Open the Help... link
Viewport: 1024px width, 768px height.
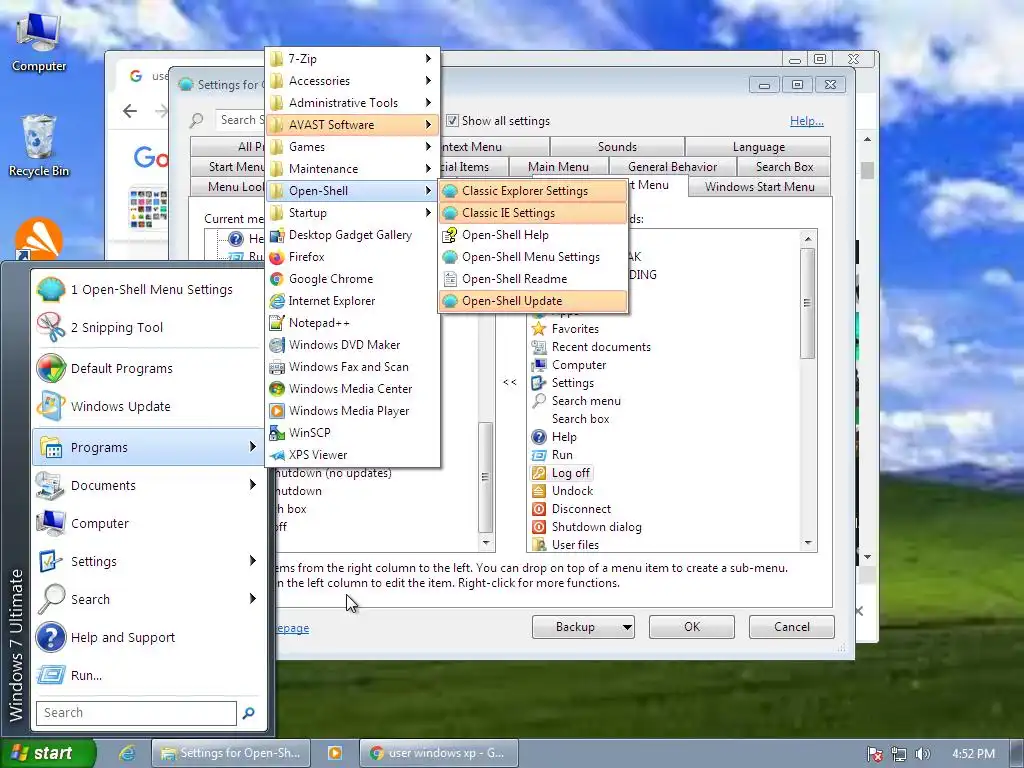[807, 121]
